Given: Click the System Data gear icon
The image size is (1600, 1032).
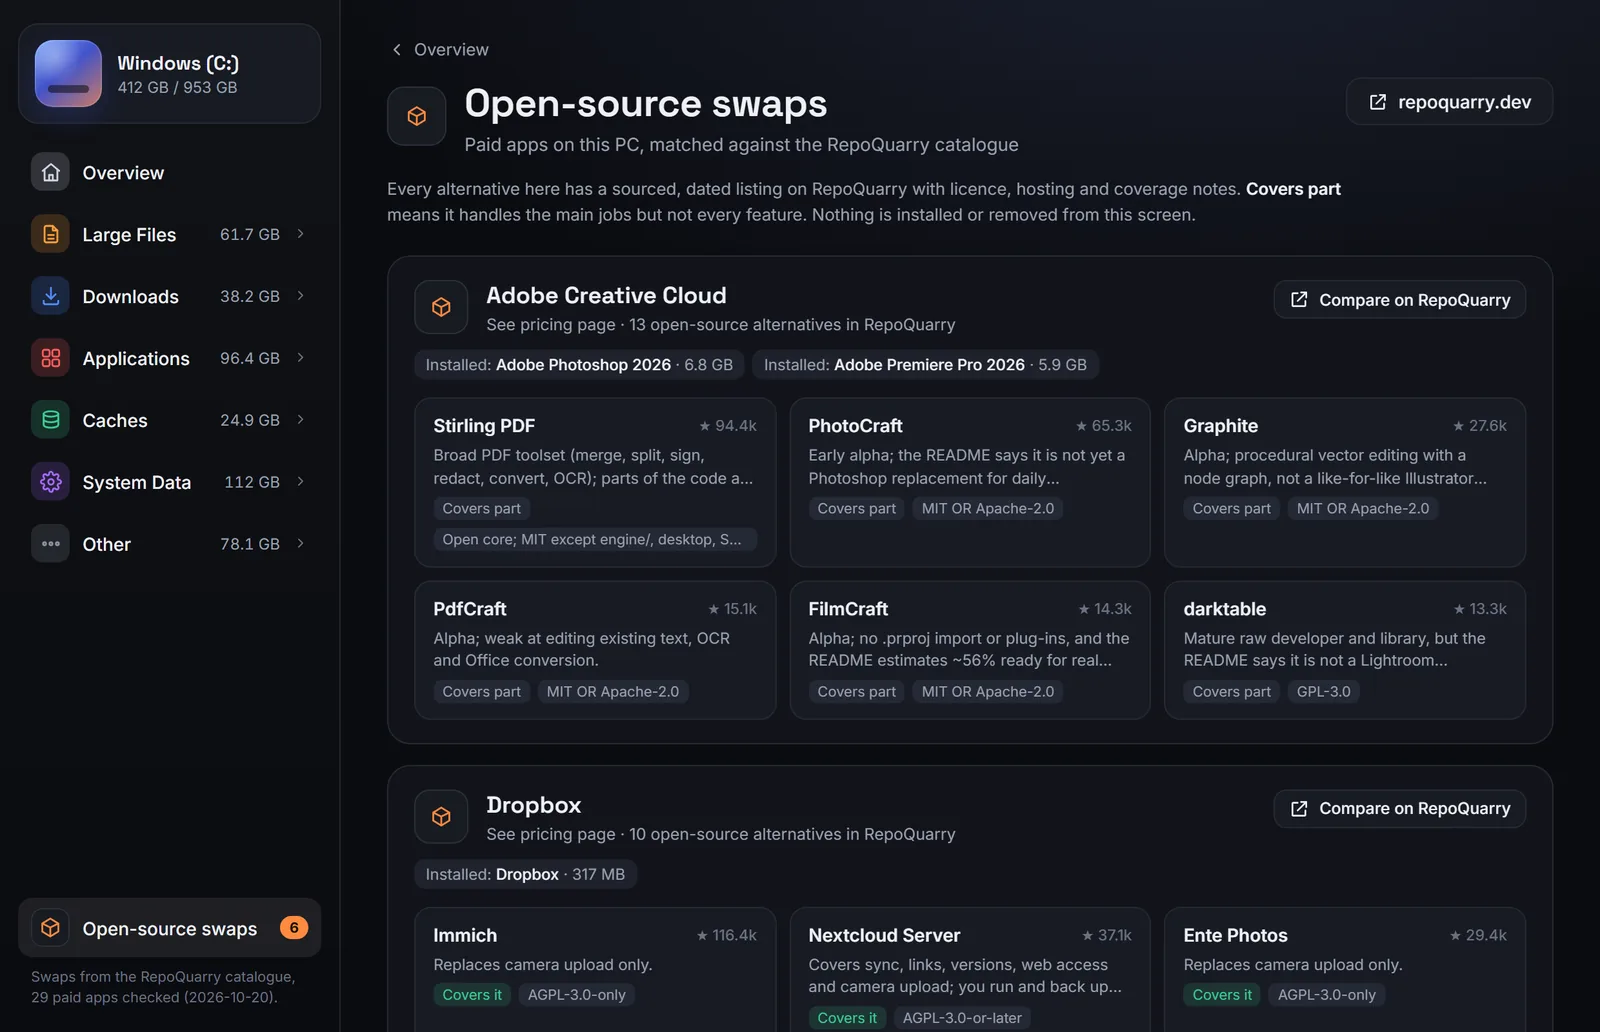Looking at the screenshot, I should [x=50, y=482].
